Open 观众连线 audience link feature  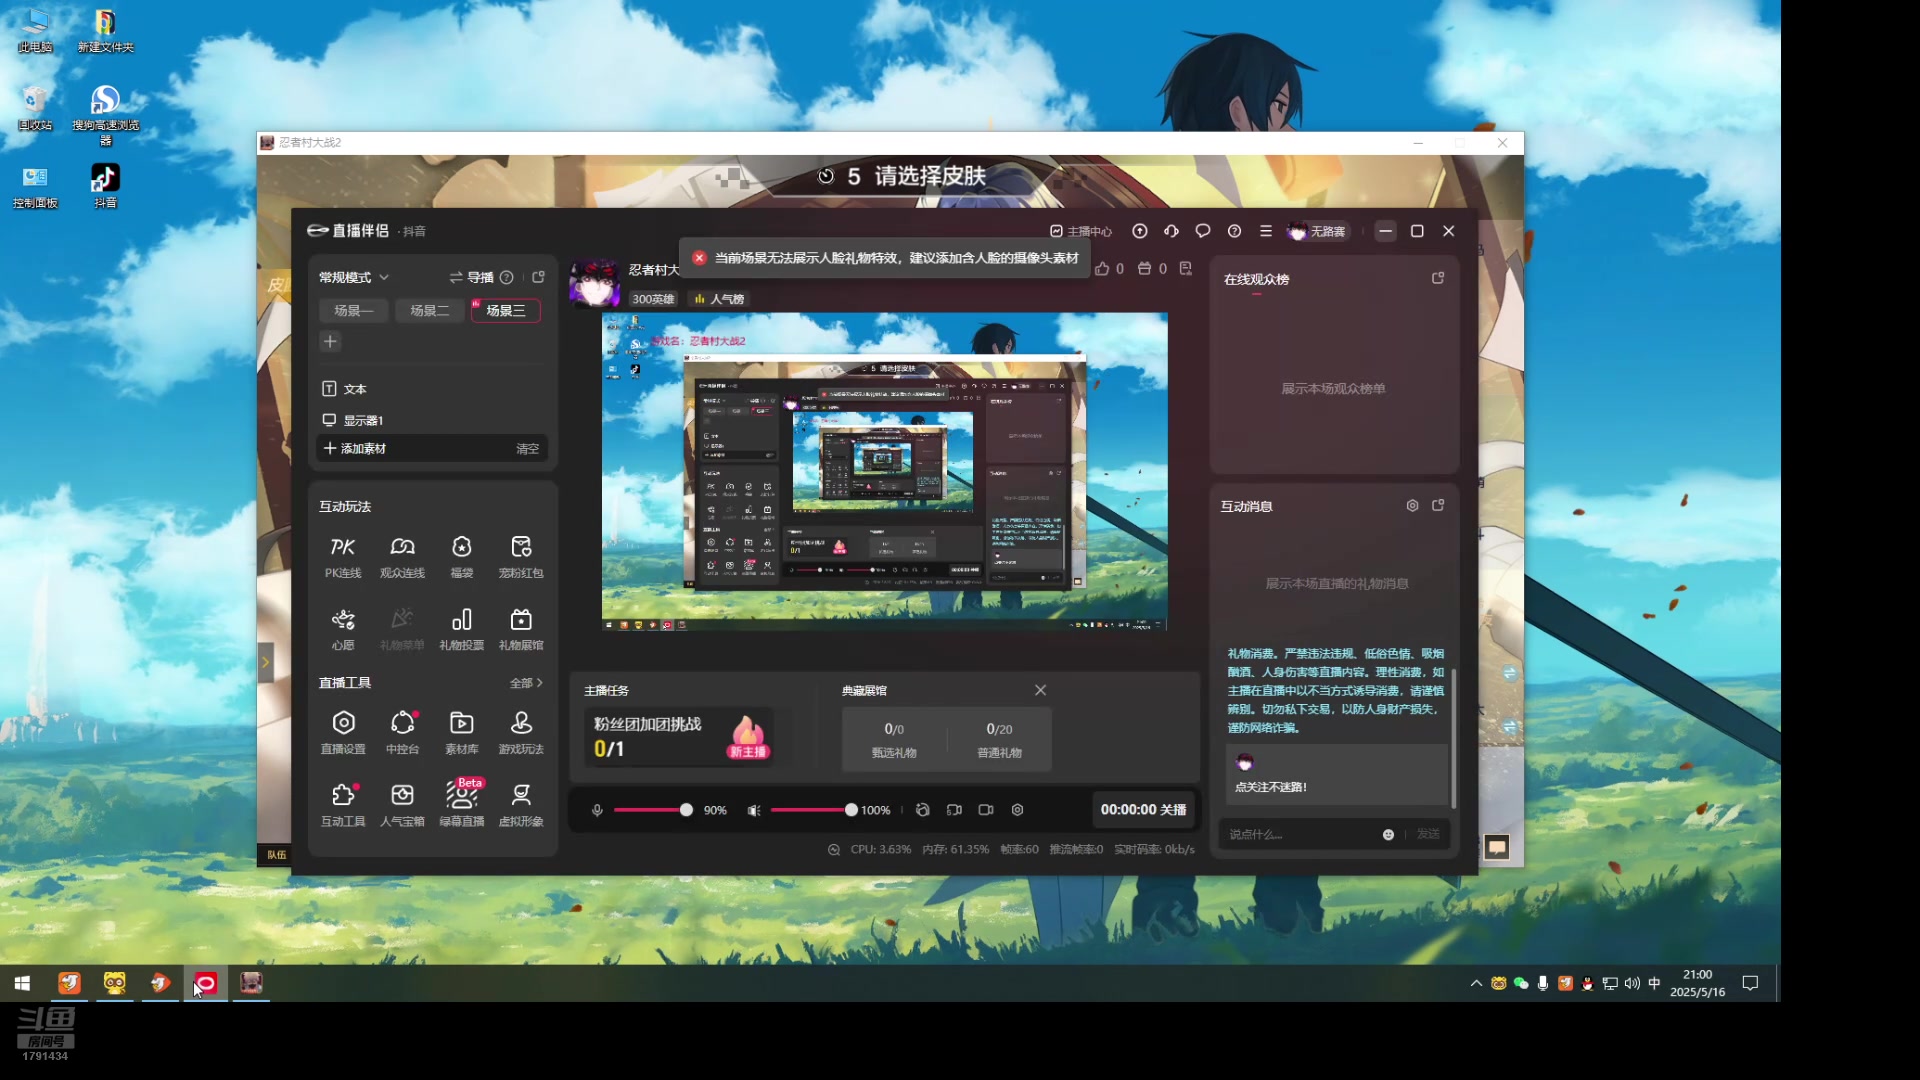coord(402,557)
